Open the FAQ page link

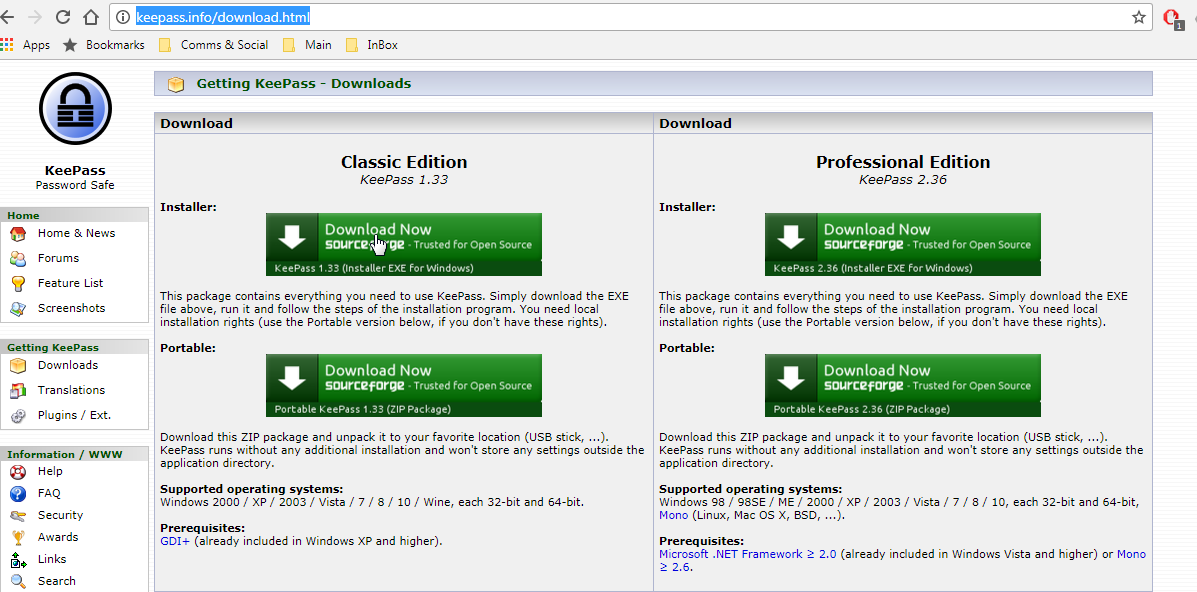tap(49, 493)
